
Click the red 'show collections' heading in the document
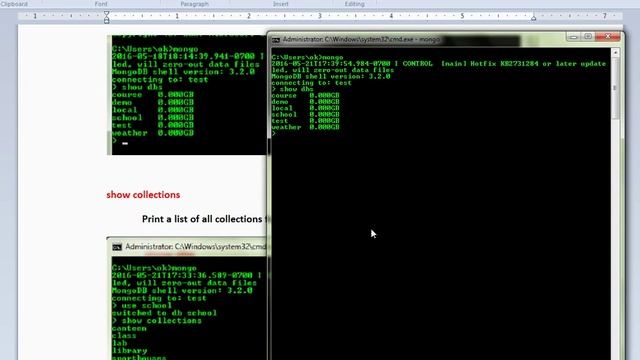(x=143, y=195)
